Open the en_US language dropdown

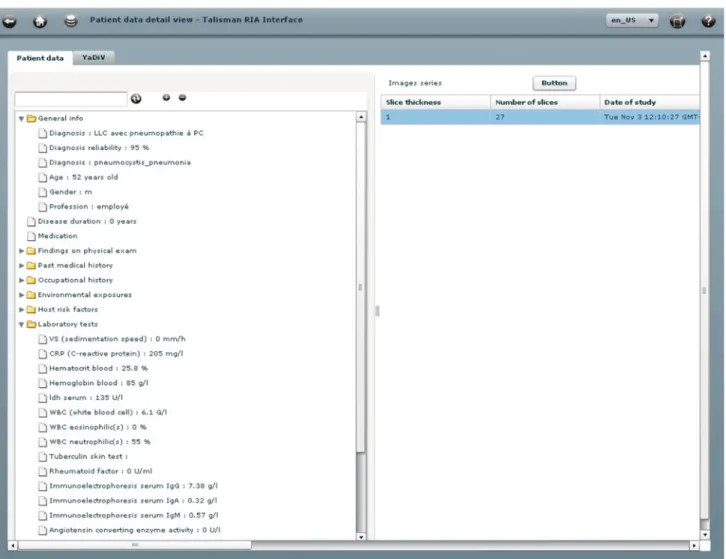(632, 20)
